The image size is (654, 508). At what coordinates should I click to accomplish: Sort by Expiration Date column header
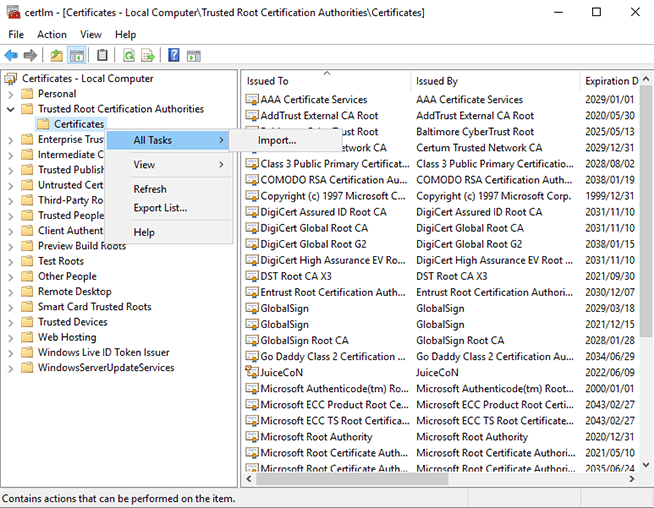(610, 80)
